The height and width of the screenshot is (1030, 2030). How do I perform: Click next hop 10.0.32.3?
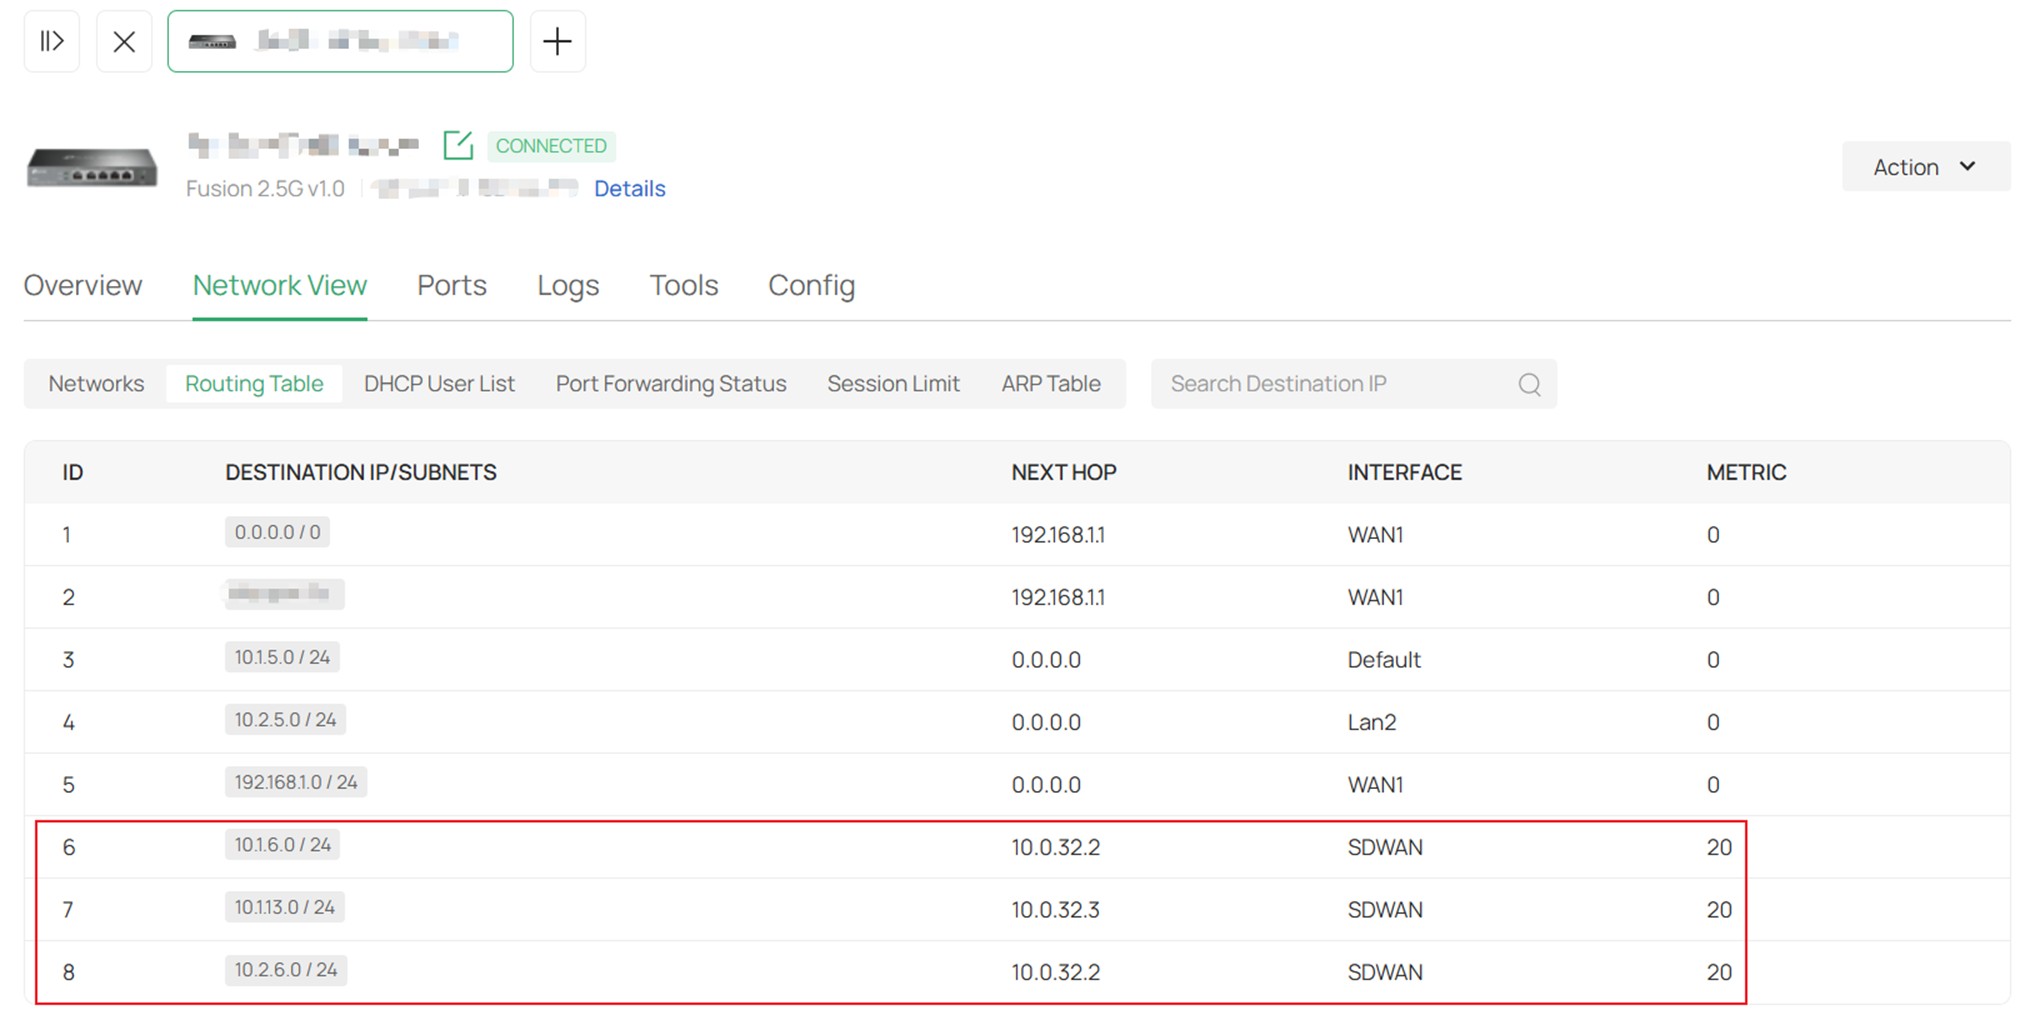coord(1055,910)
